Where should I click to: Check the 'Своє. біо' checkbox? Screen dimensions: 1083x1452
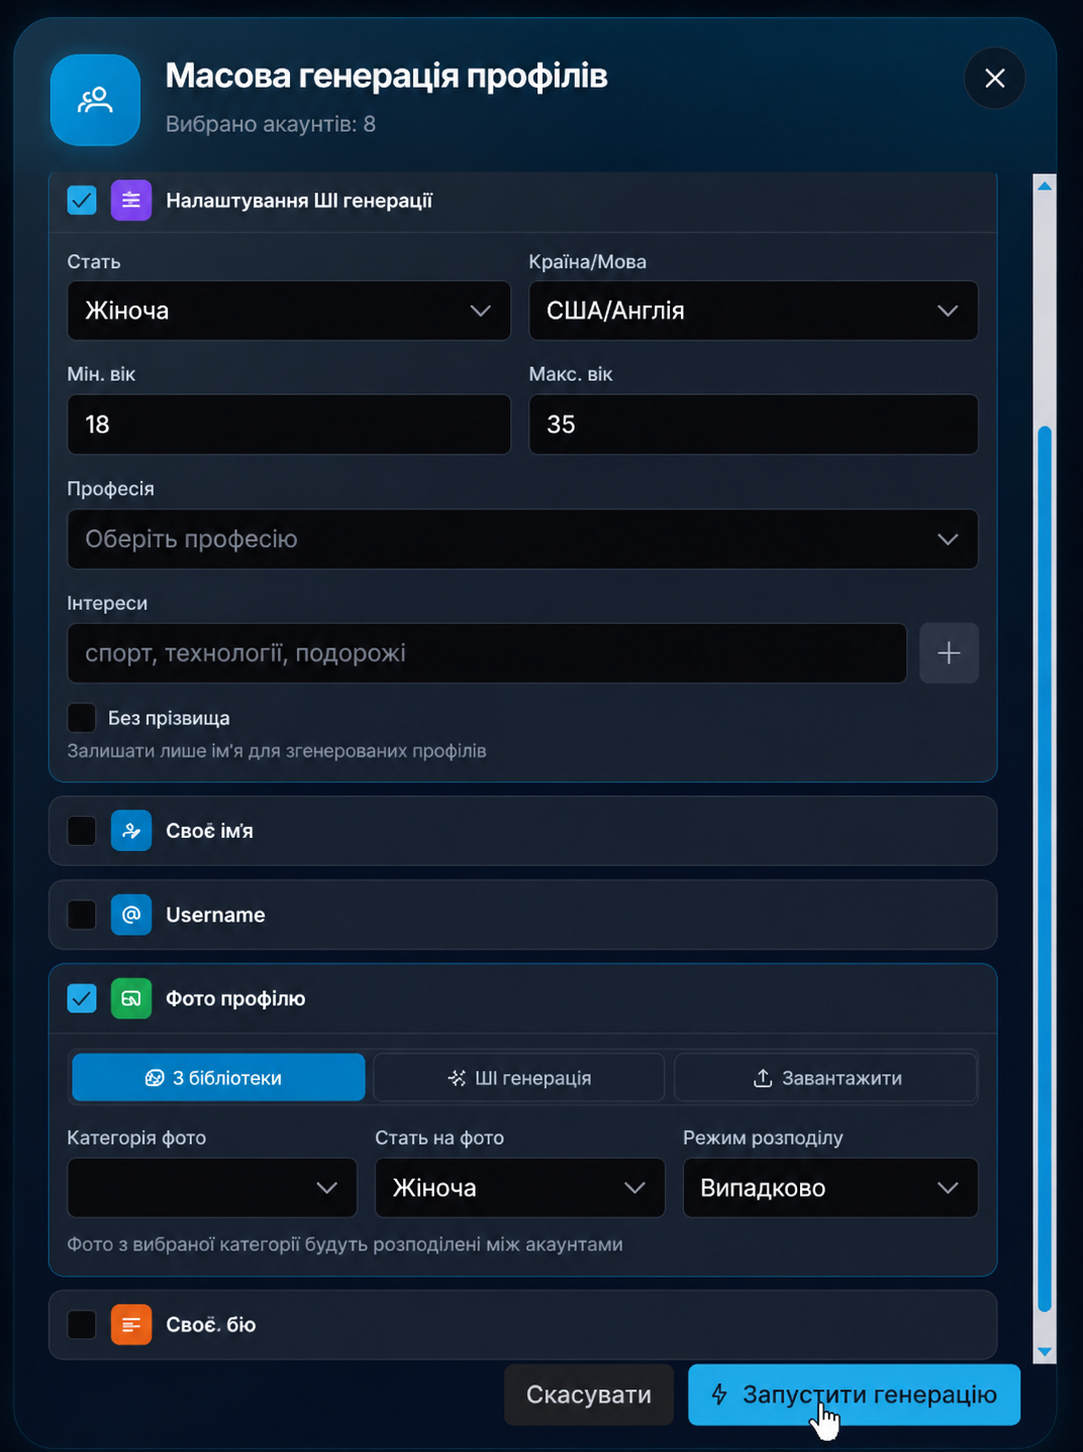pos(82,1324)
